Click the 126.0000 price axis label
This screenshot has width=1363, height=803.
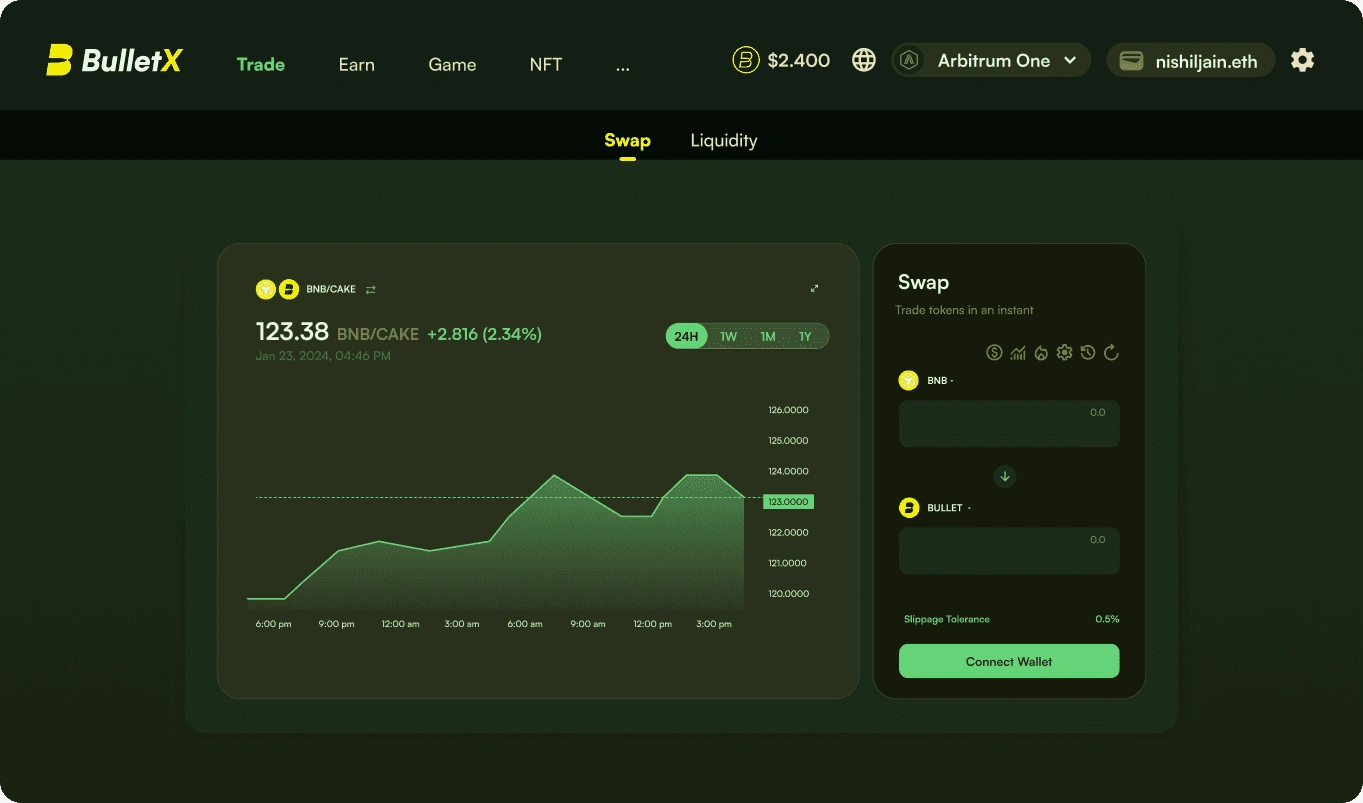pos(788,410)
